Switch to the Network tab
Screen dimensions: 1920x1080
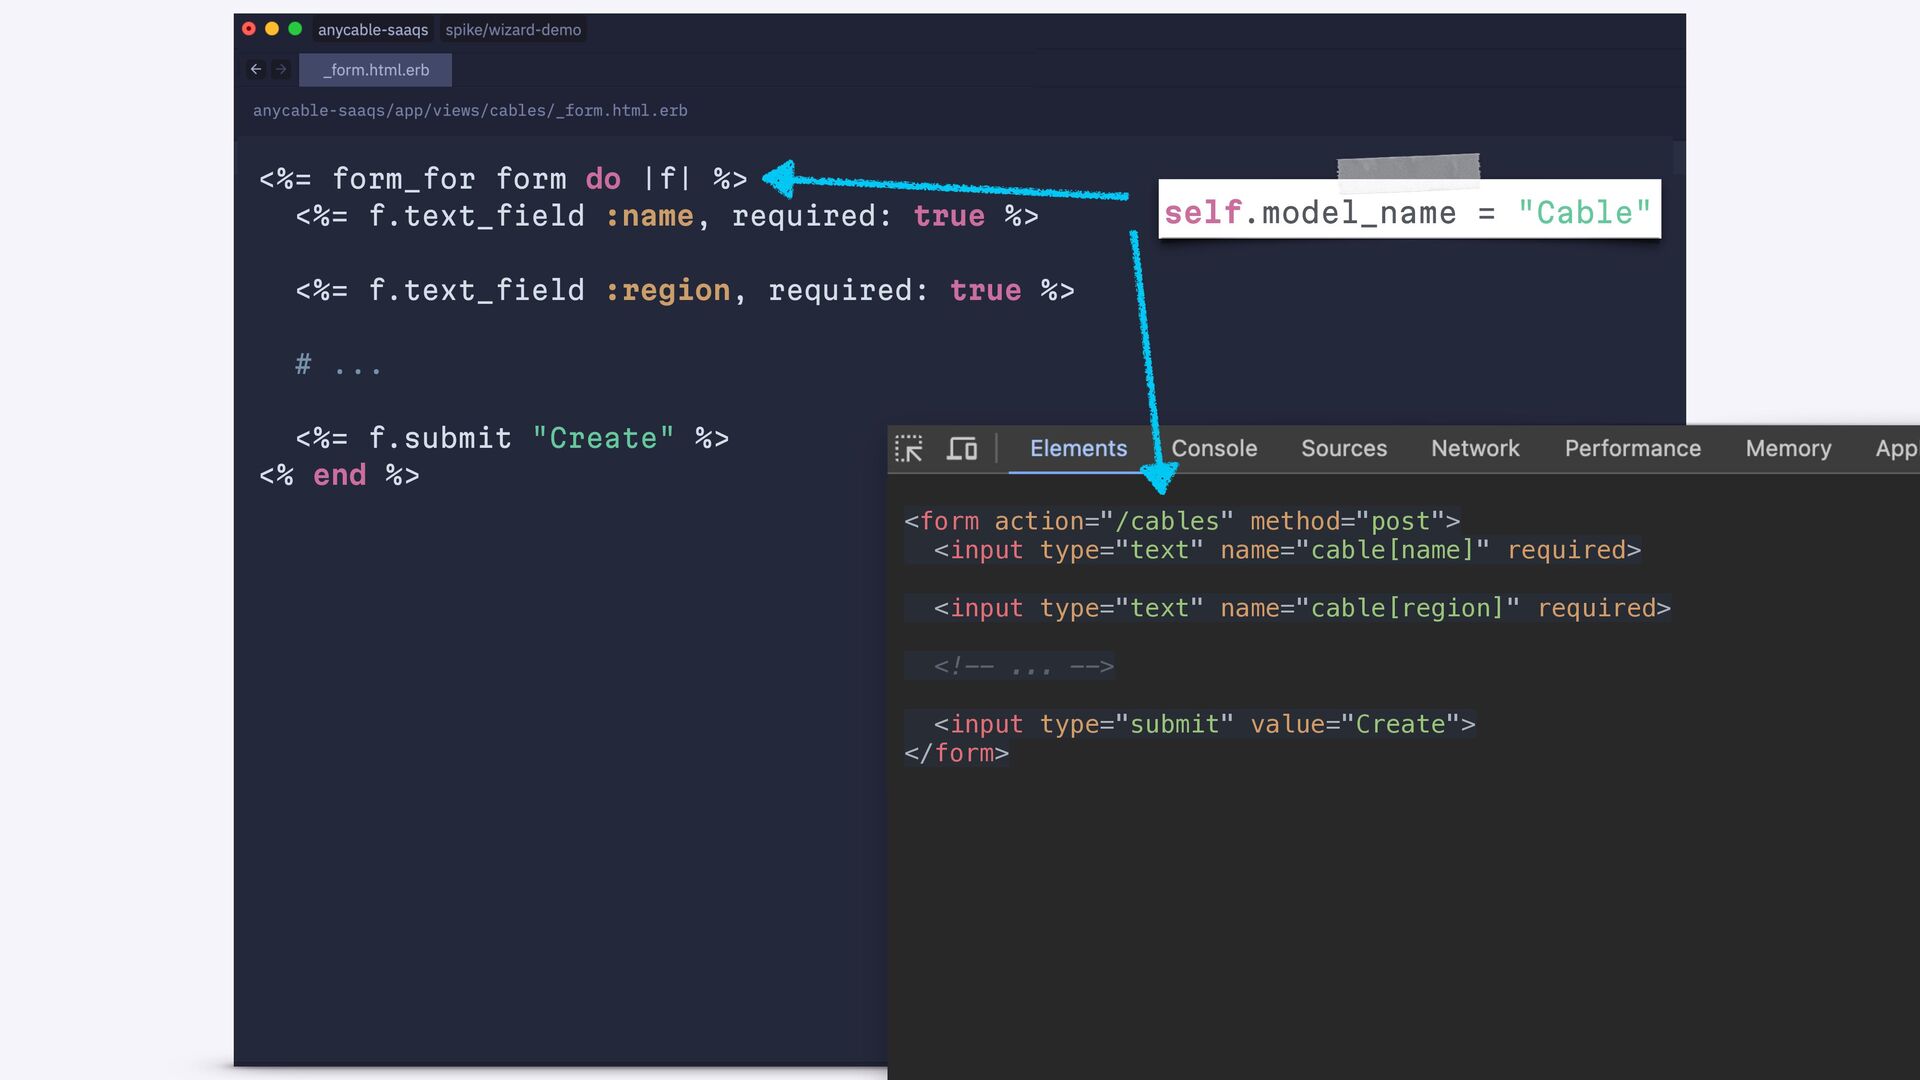tap(1475, 449)
